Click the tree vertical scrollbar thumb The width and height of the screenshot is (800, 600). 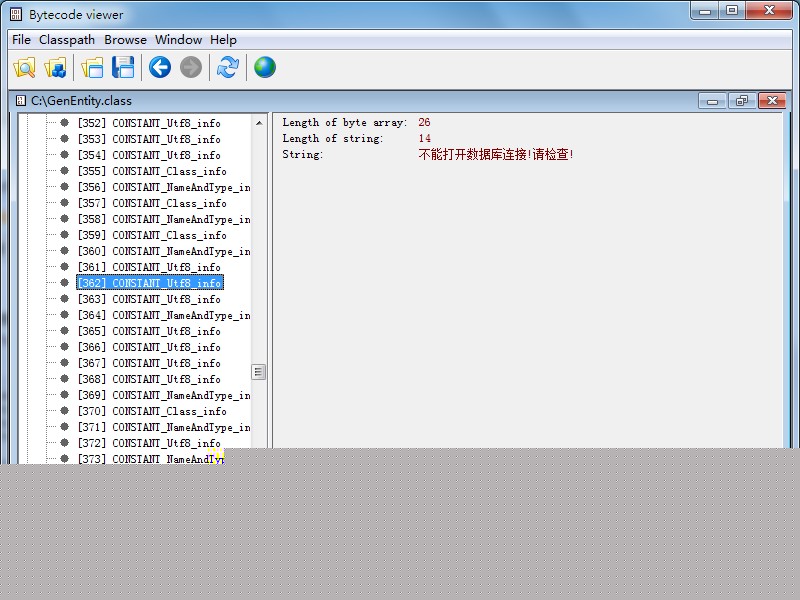pyautogui.click(x=259, y=372)
